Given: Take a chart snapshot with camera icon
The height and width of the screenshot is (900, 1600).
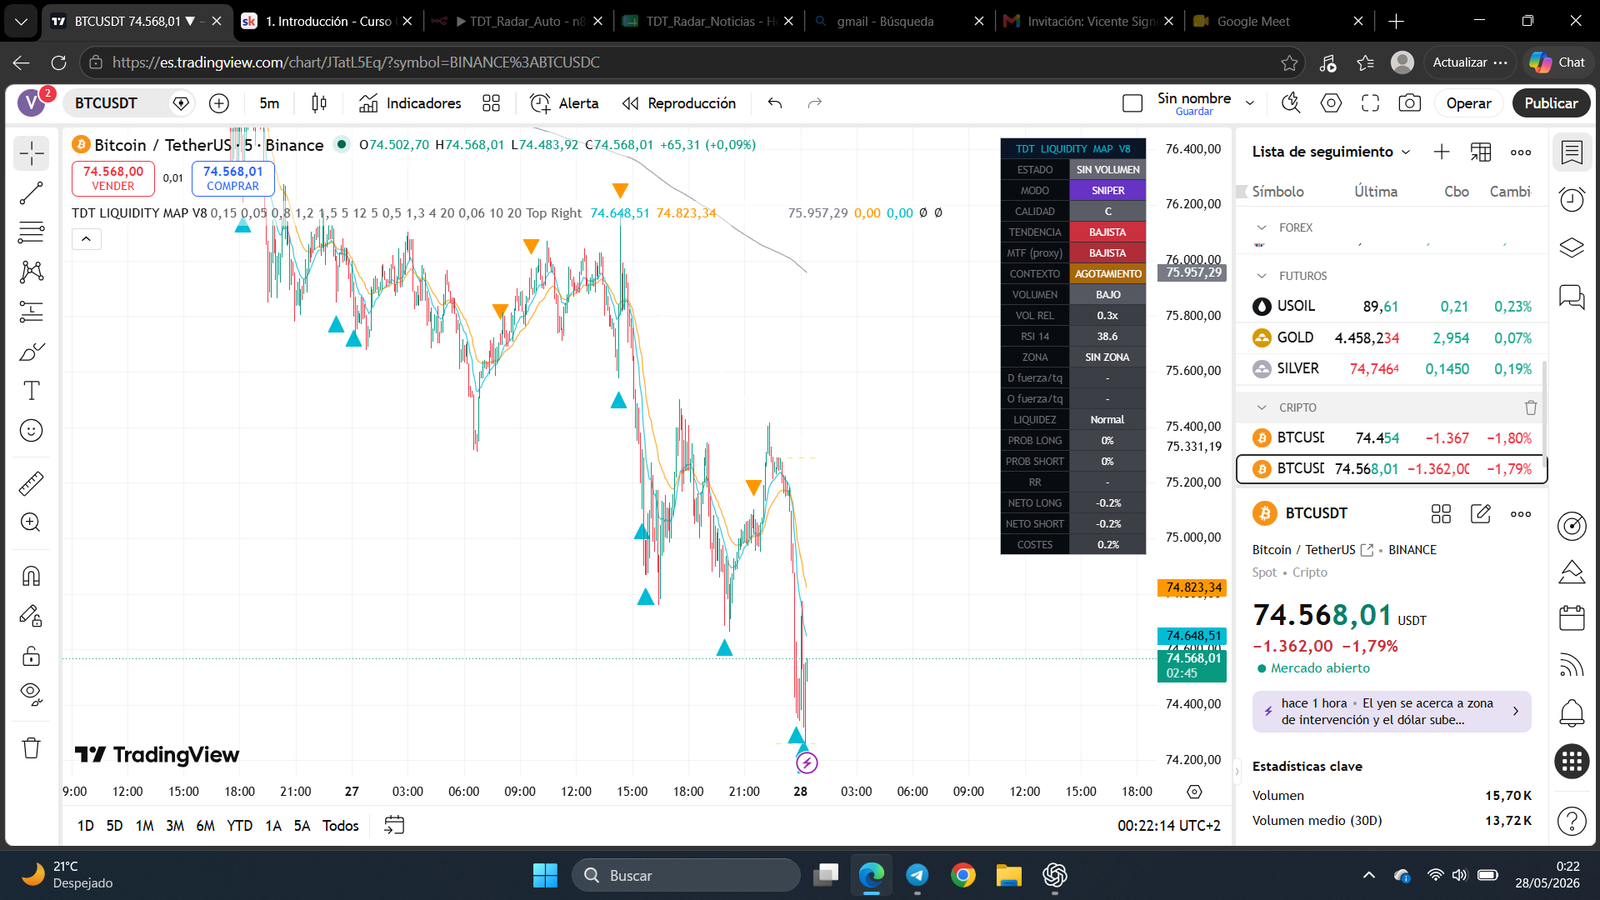Looking at the screenshot, I should point(1410,103).
